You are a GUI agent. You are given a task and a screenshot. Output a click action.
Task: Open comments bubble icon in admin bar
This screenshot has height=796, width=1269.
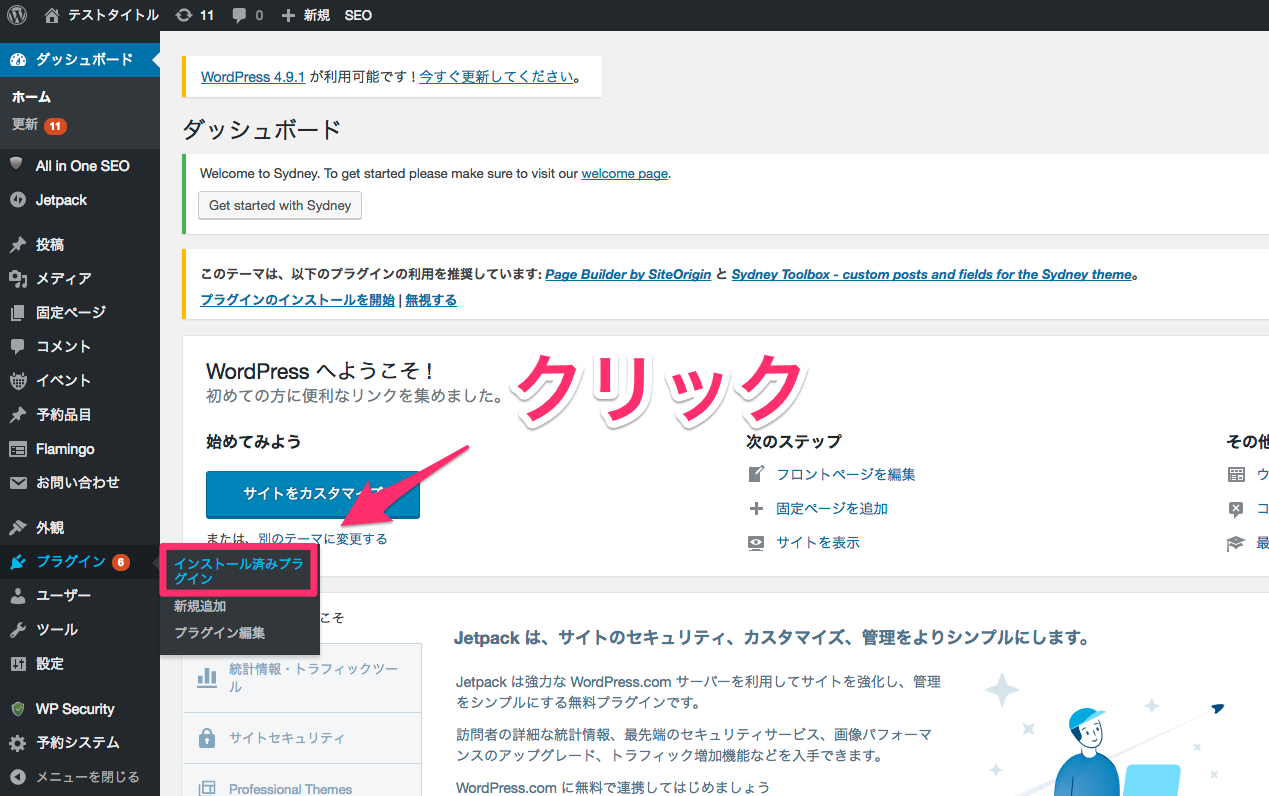tap(239, 16)
